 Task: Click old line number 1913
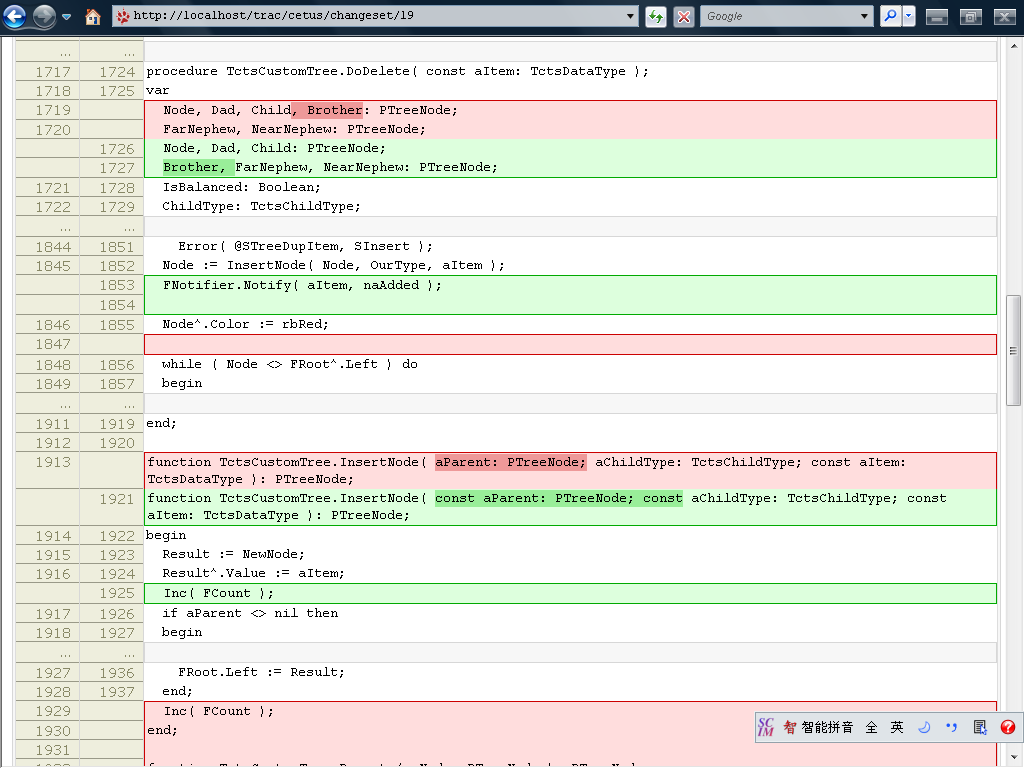click(53, 462)
